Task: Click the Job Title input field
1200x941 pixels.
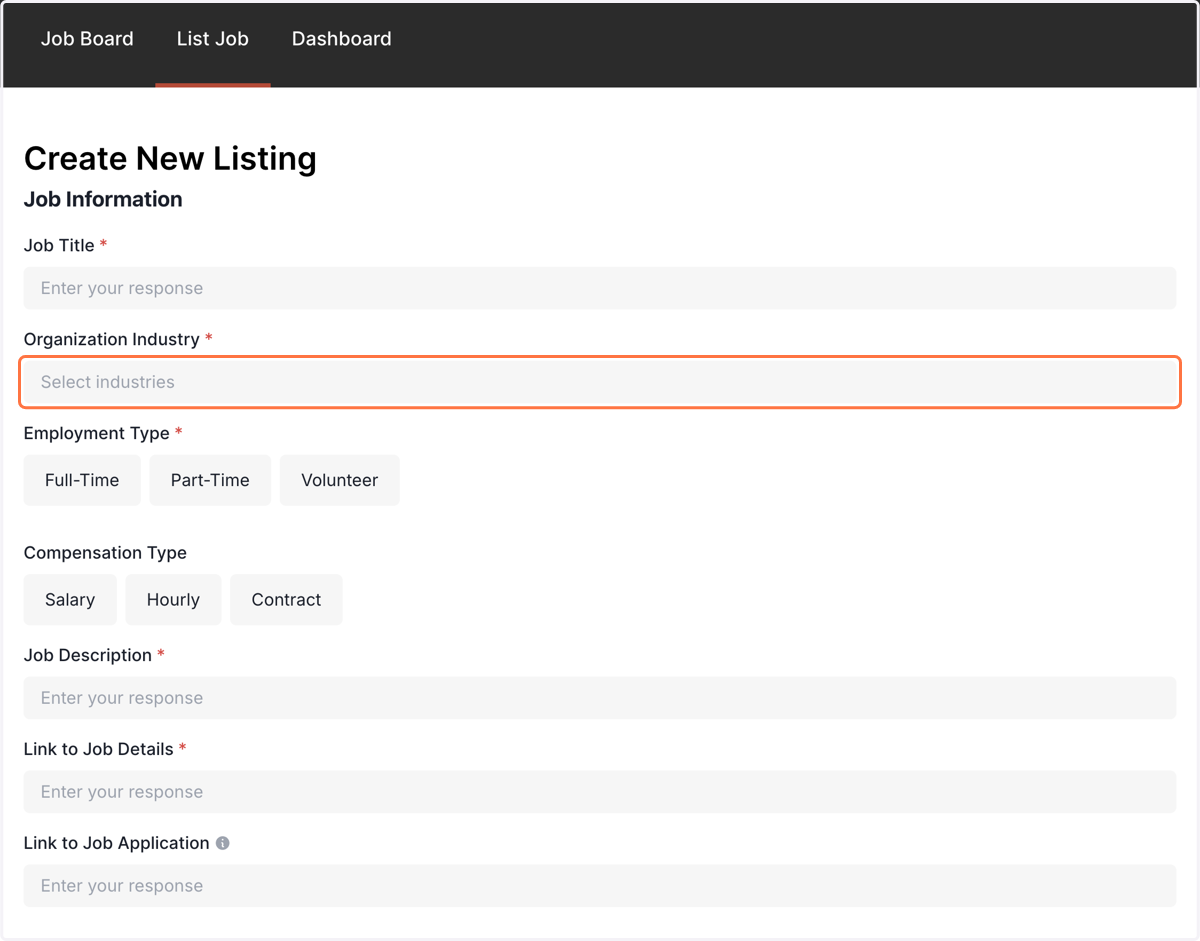Action: click(600, 288)
